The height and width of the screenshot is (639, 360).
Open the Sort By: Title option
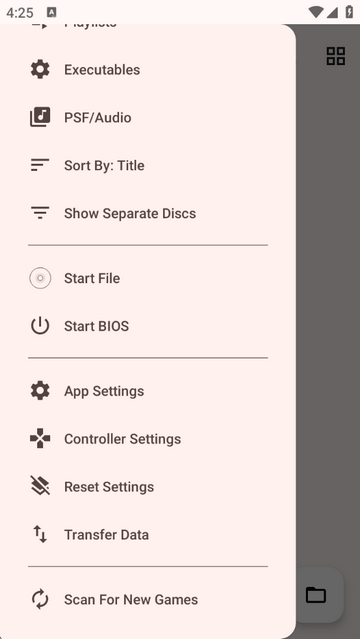pyautogui.click(x=148, y=165)
